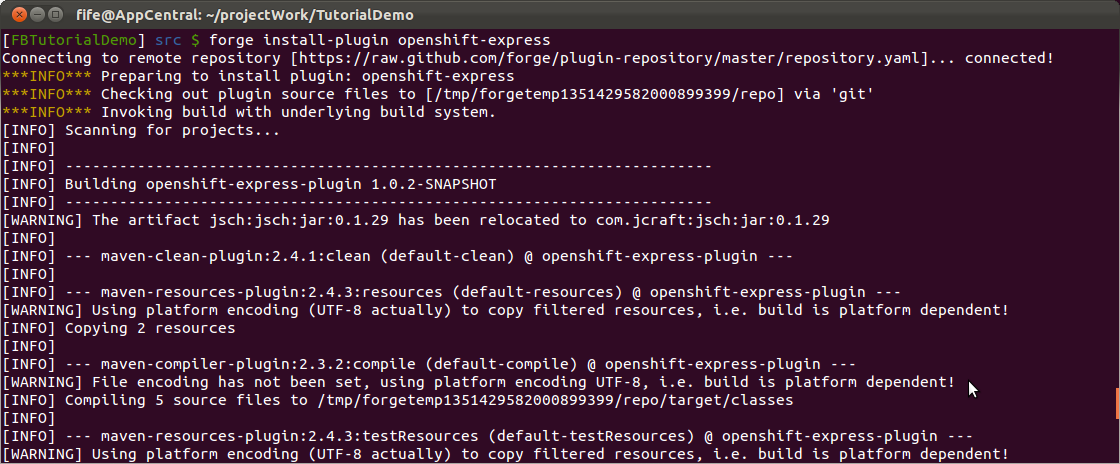Click the 'forge install-plugin openshift-express' command
The image size is (1120, 464).
(x=379, y=40)
